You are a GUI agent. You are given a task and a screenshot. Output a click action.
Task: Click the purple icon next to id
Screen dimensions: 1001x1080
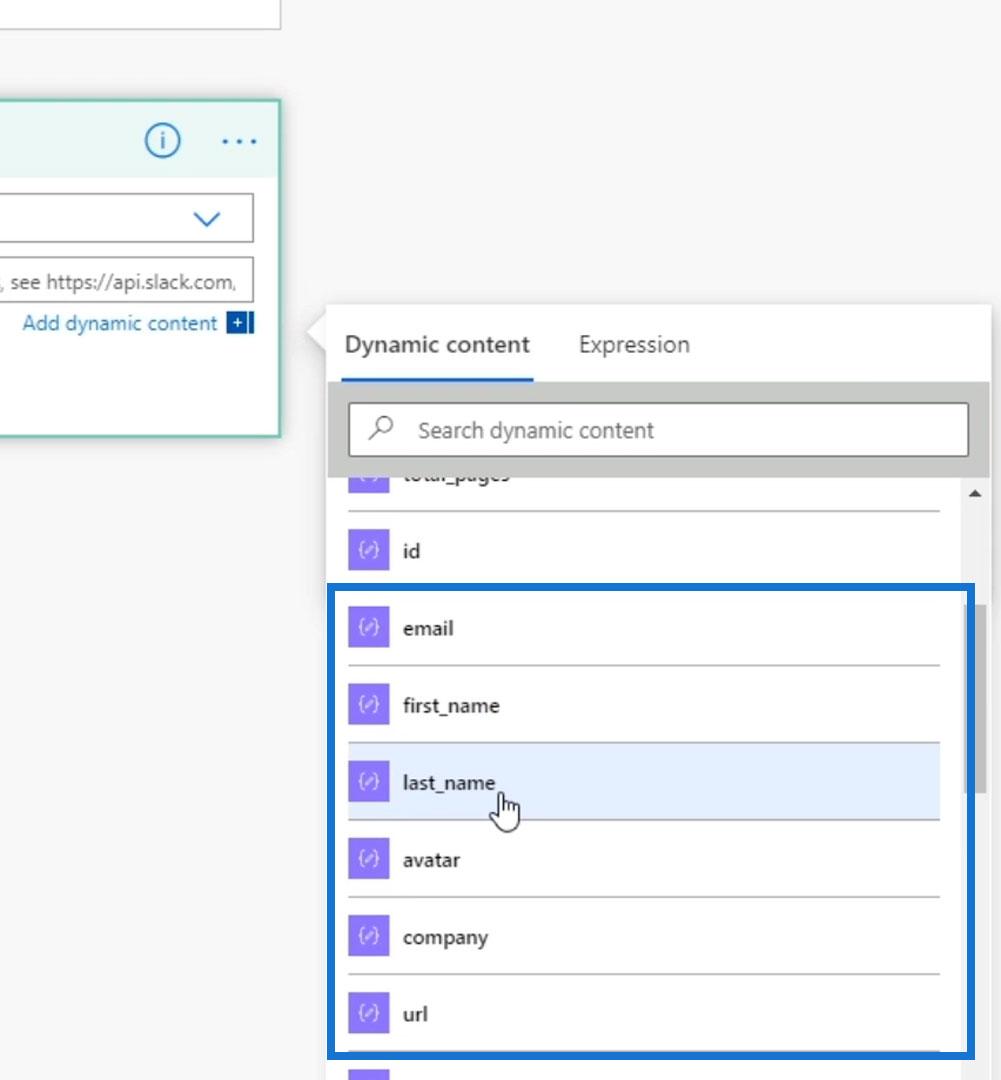(x=369, y=550)
